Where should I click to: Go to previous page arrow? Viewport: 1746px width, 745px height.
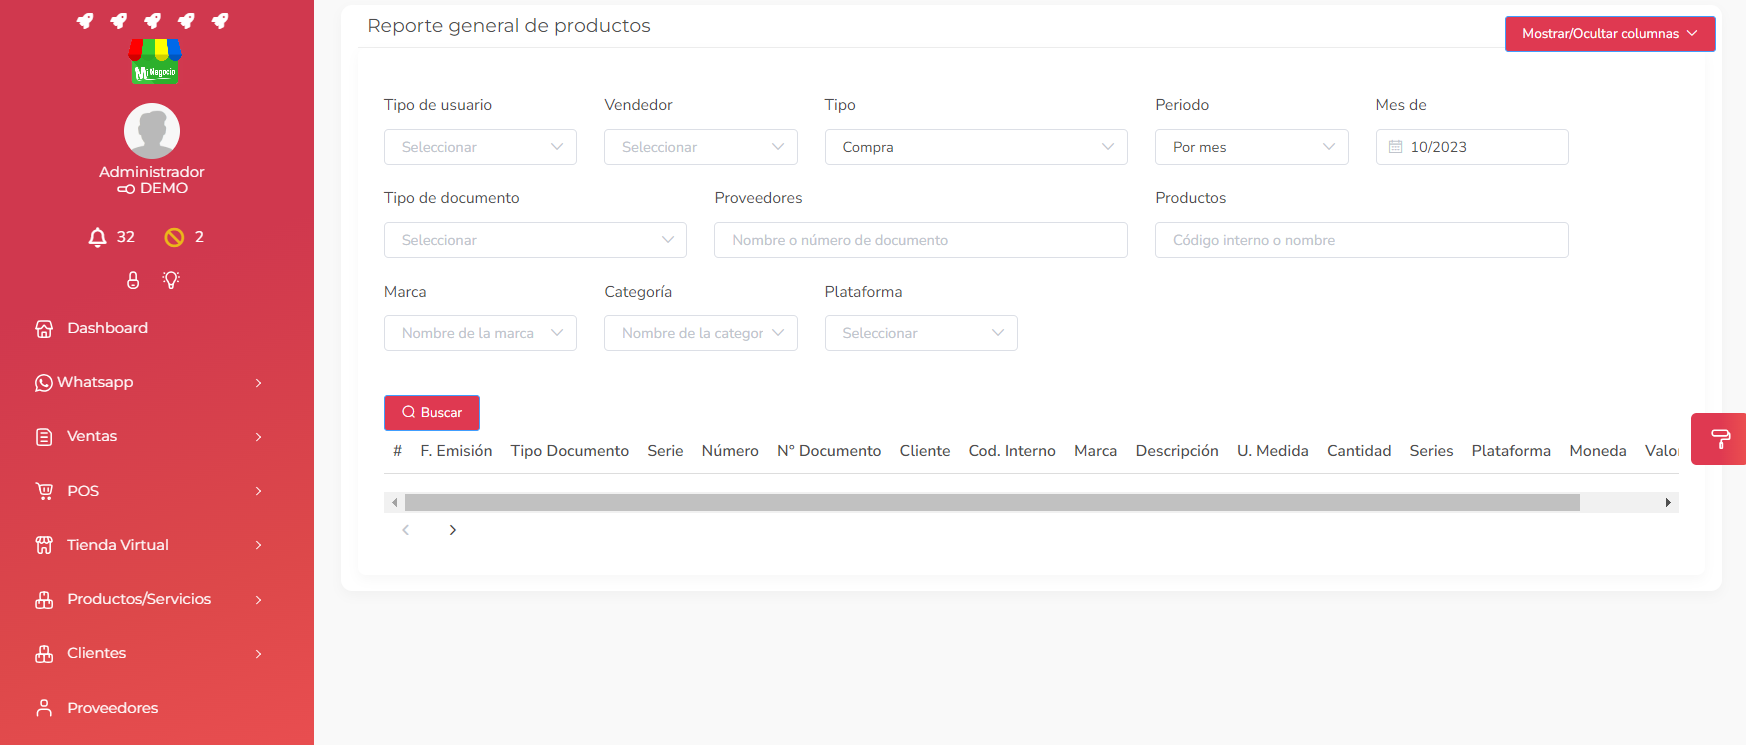tap(405, 530)
